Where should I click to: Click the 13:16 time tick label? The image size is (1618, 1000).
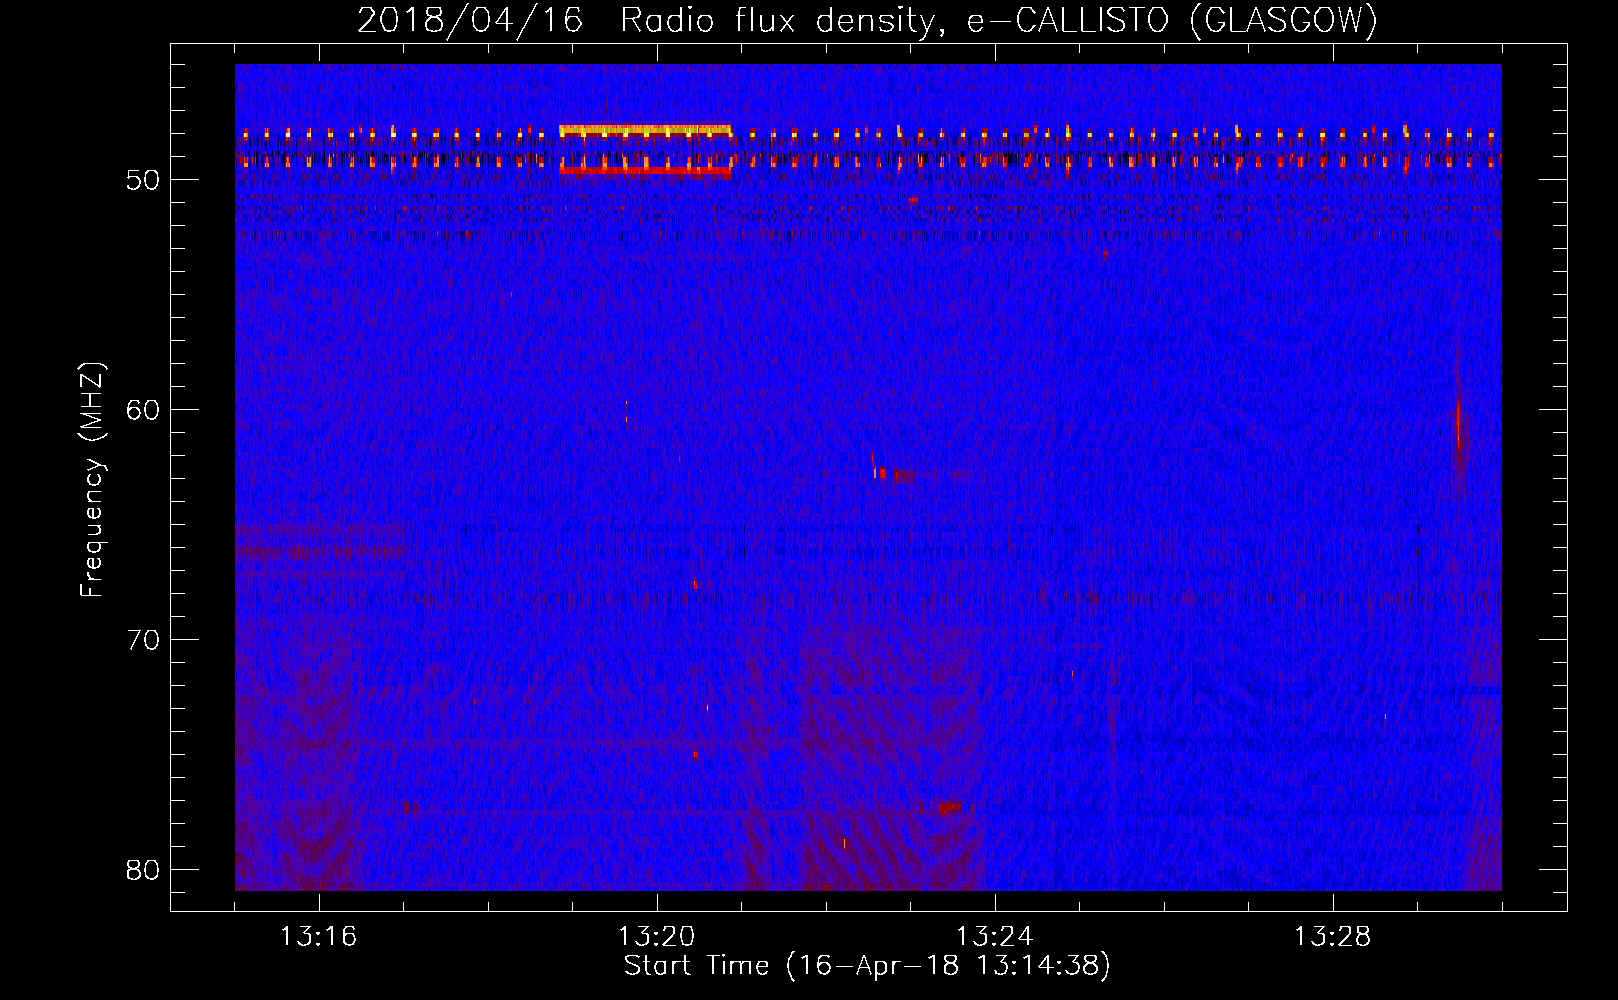pos(319,937)
